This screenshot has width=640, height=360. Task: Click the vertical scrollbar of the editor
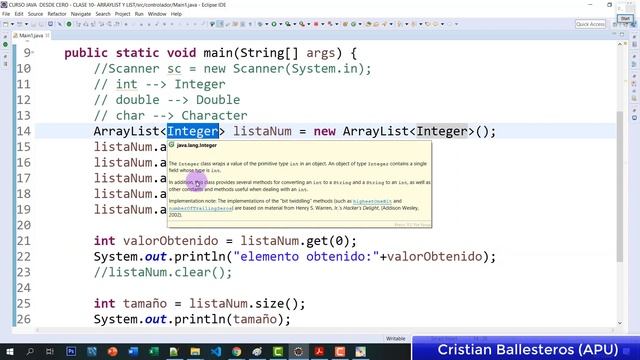click(620, 186)
